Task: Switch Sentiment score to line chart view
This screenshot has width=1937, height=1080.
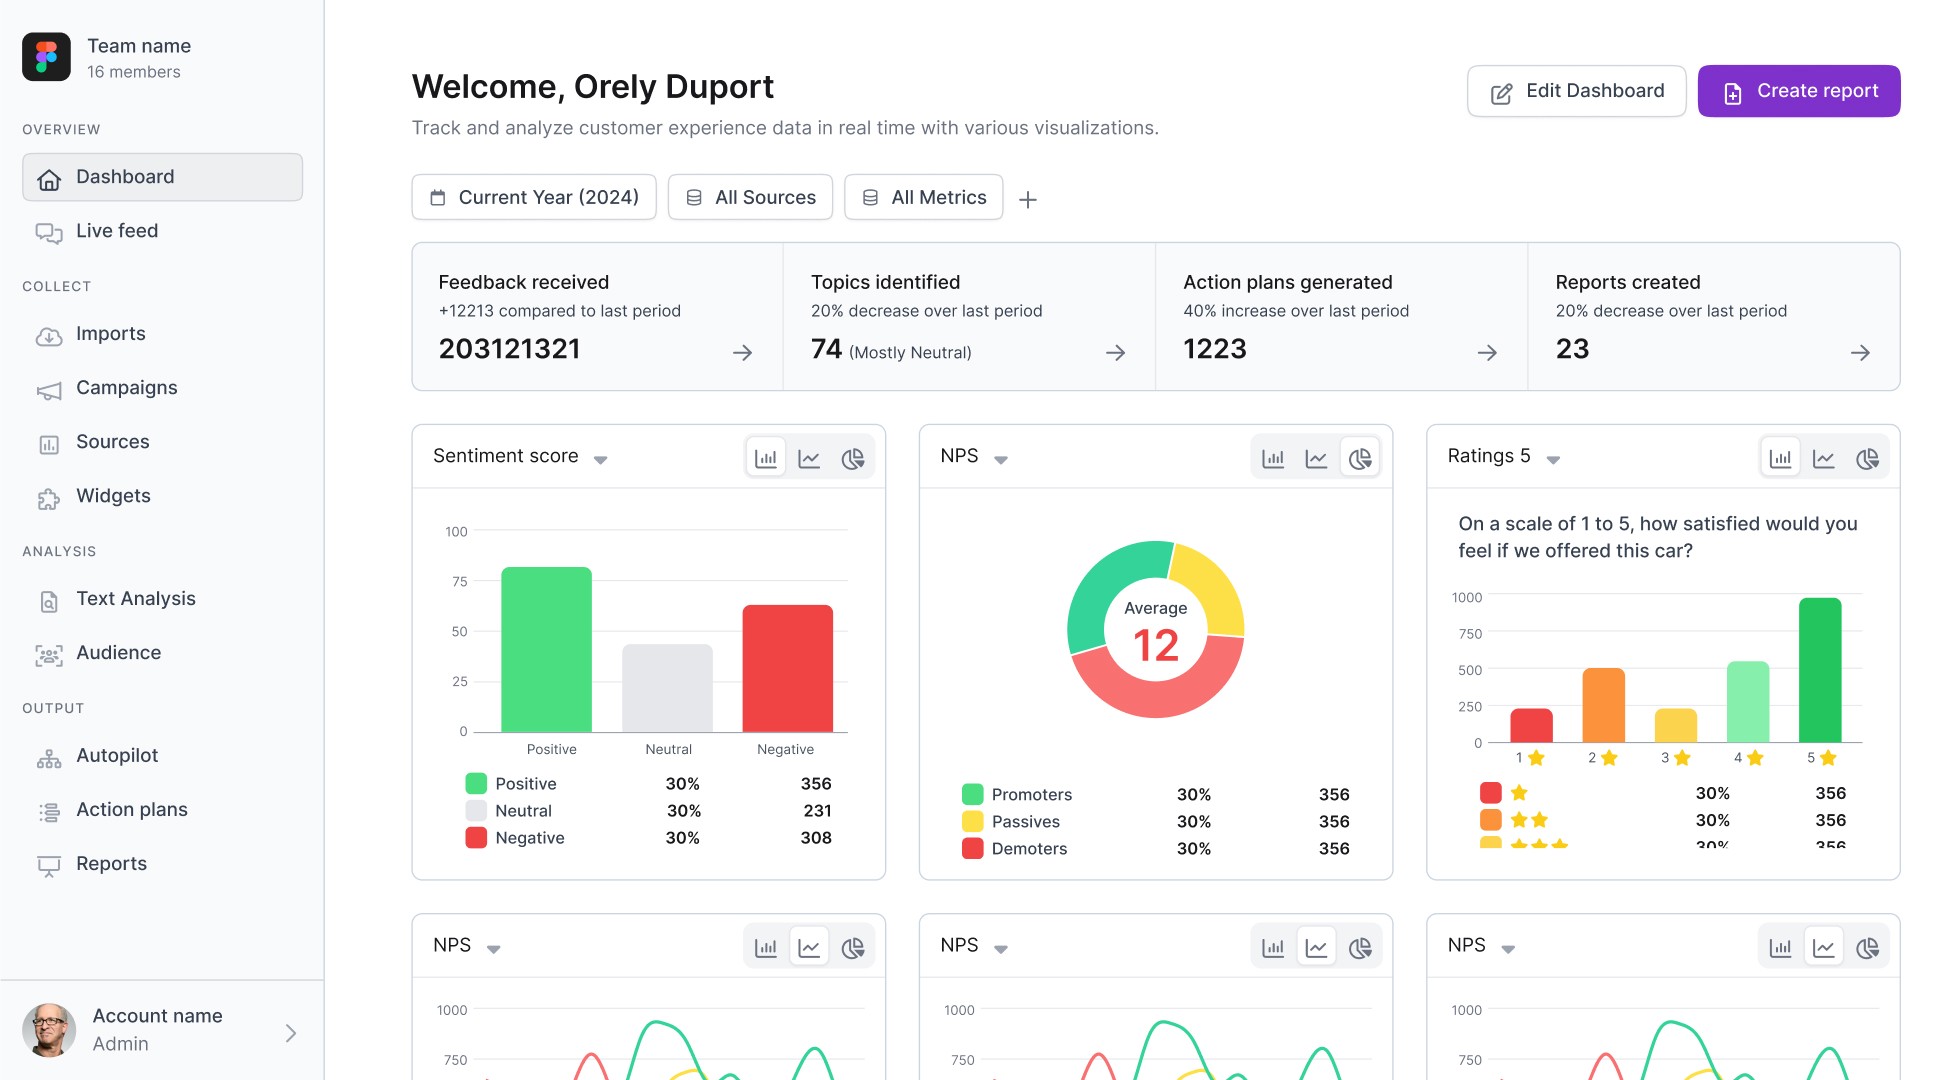Action: (809, 459)
